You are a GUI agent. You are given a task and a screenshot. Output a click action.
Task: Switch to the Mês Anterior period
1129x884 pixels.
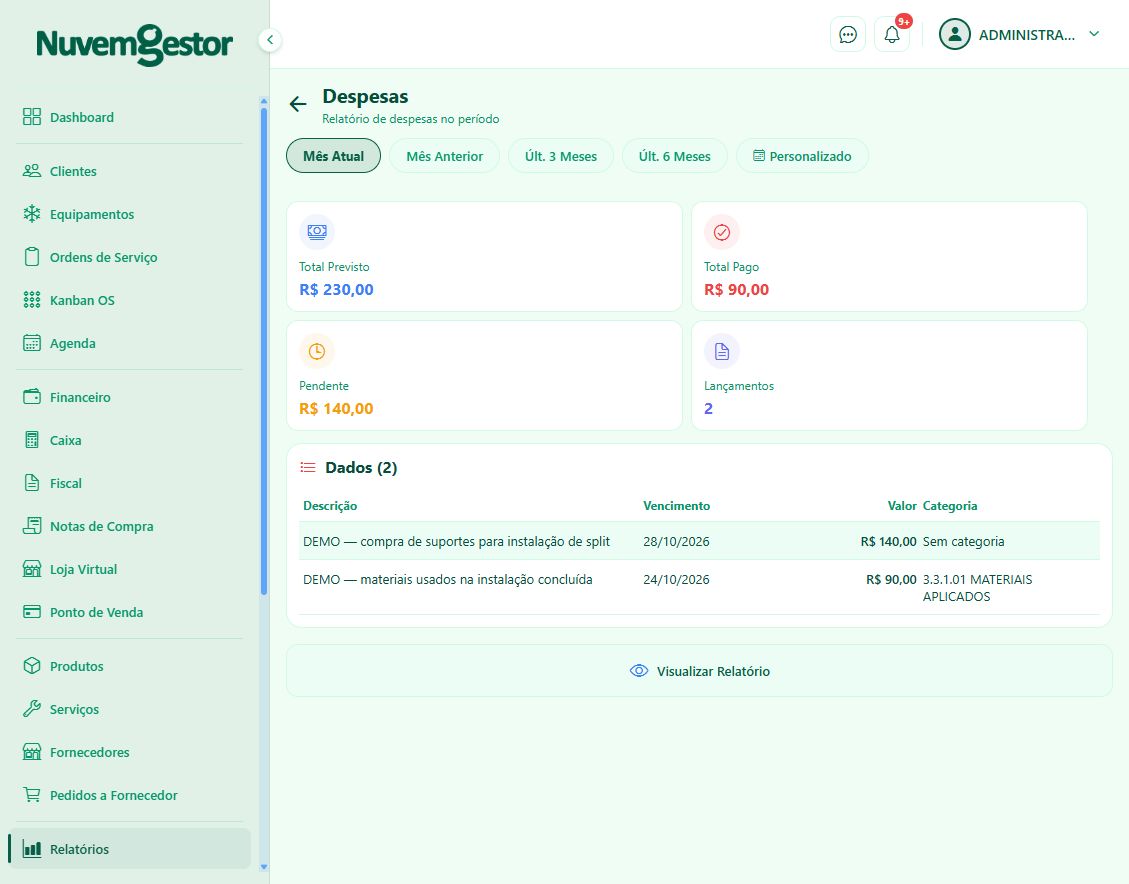pos(444,156)
